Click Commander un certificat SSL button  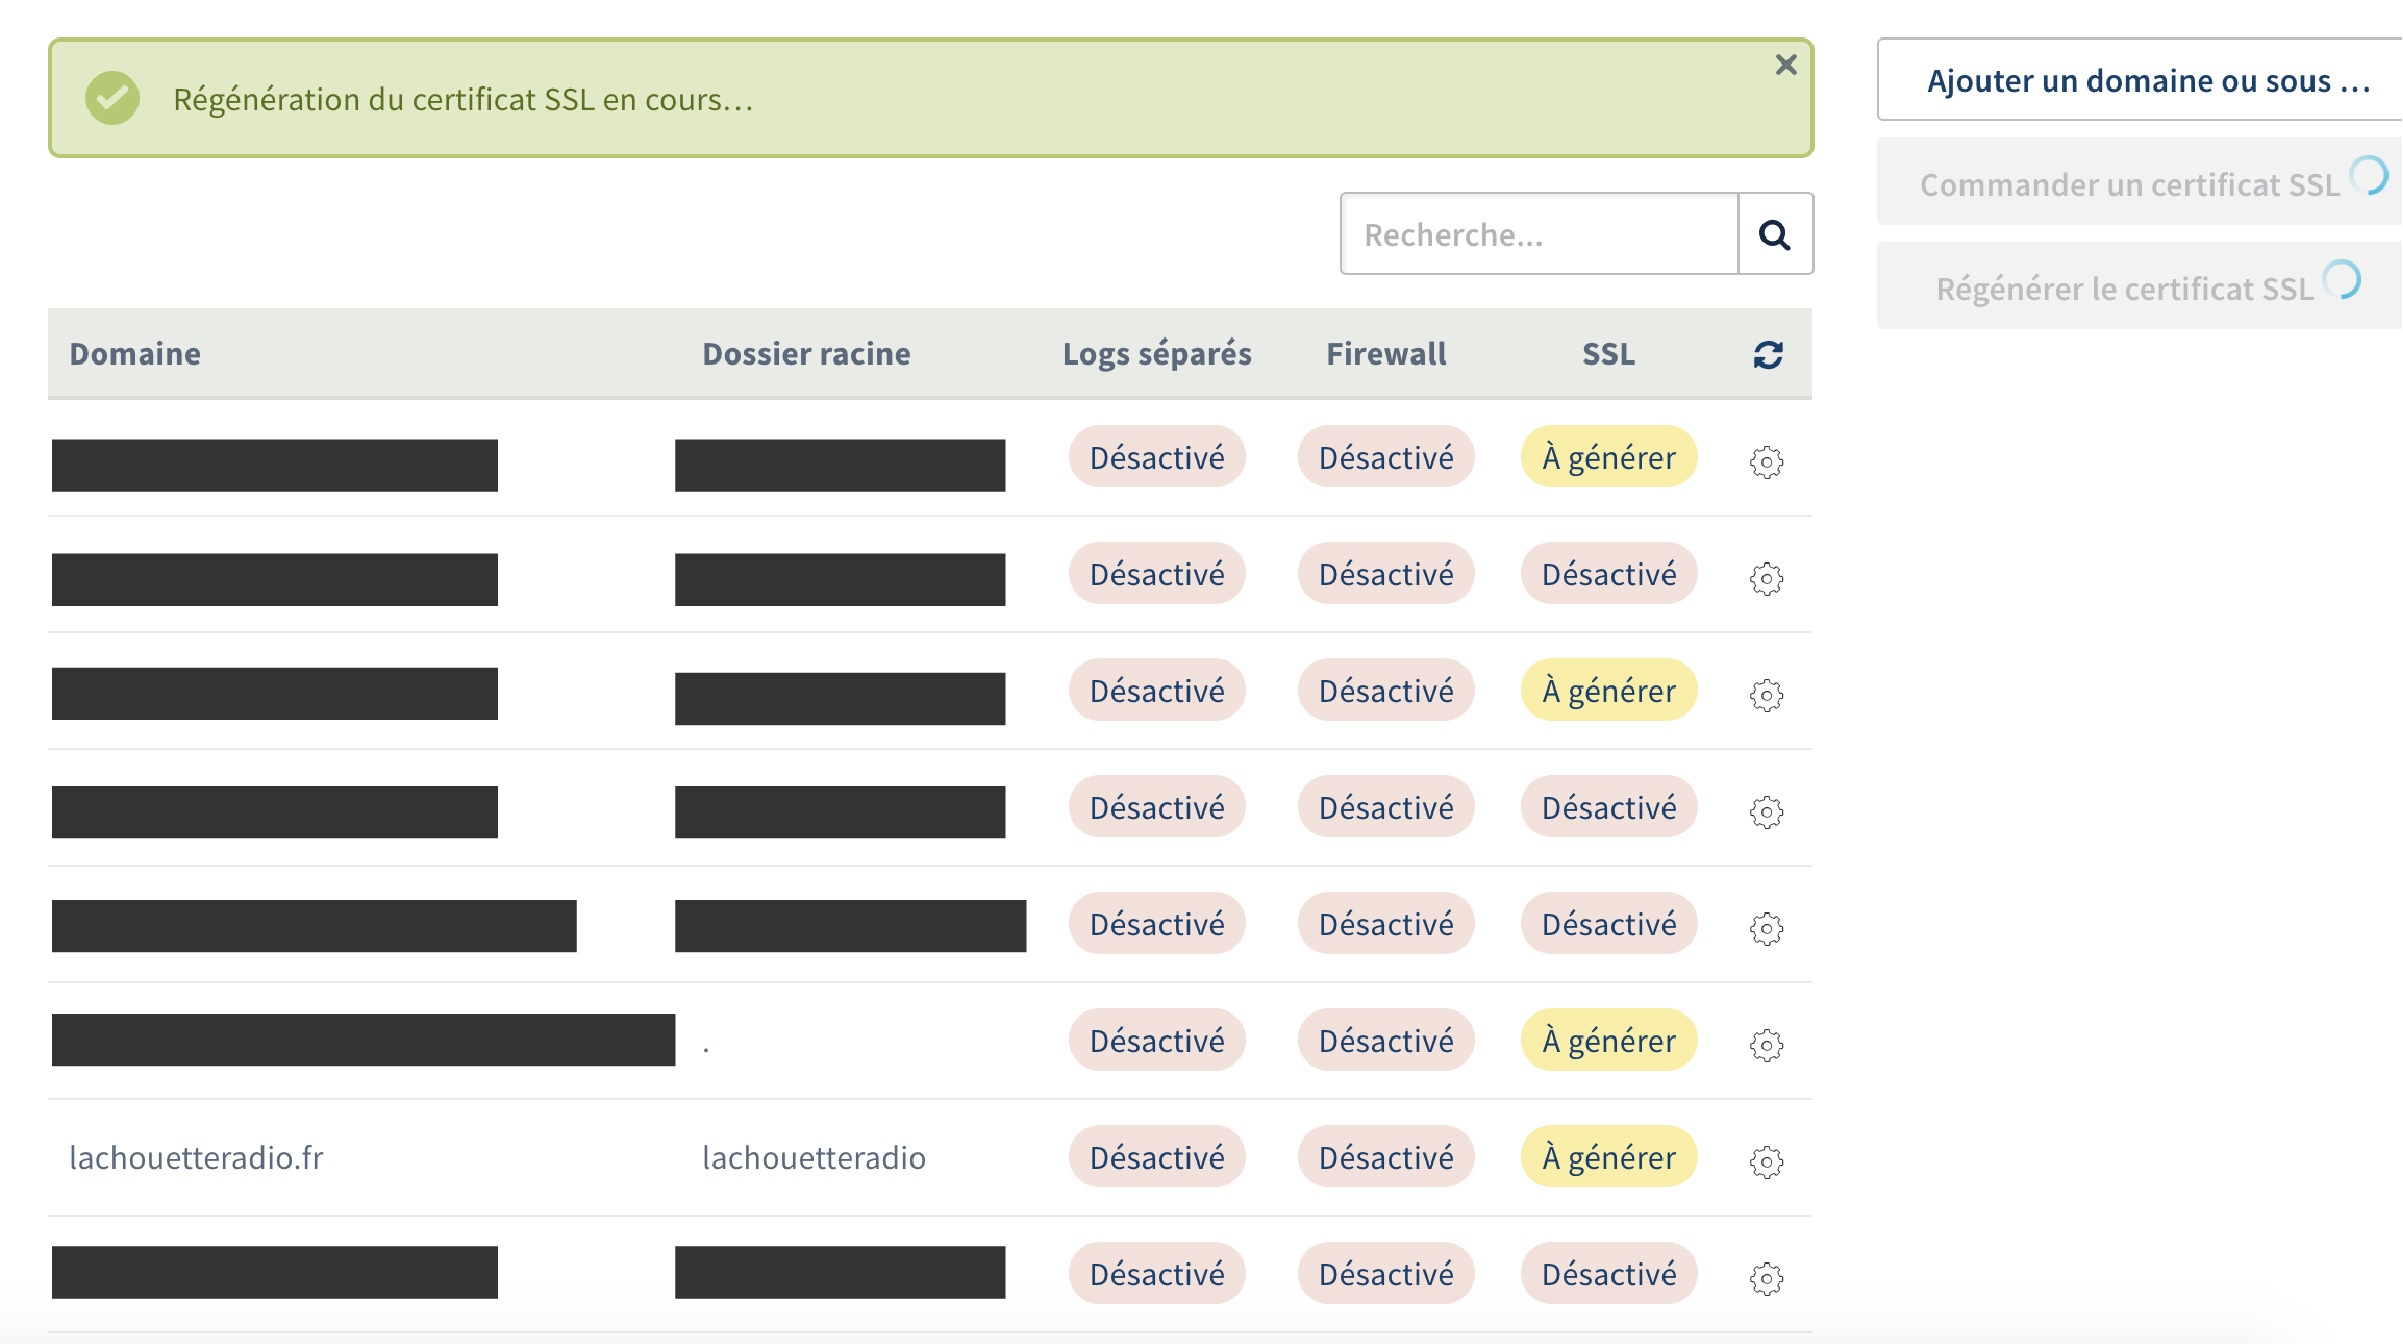tap(2130, 184)
